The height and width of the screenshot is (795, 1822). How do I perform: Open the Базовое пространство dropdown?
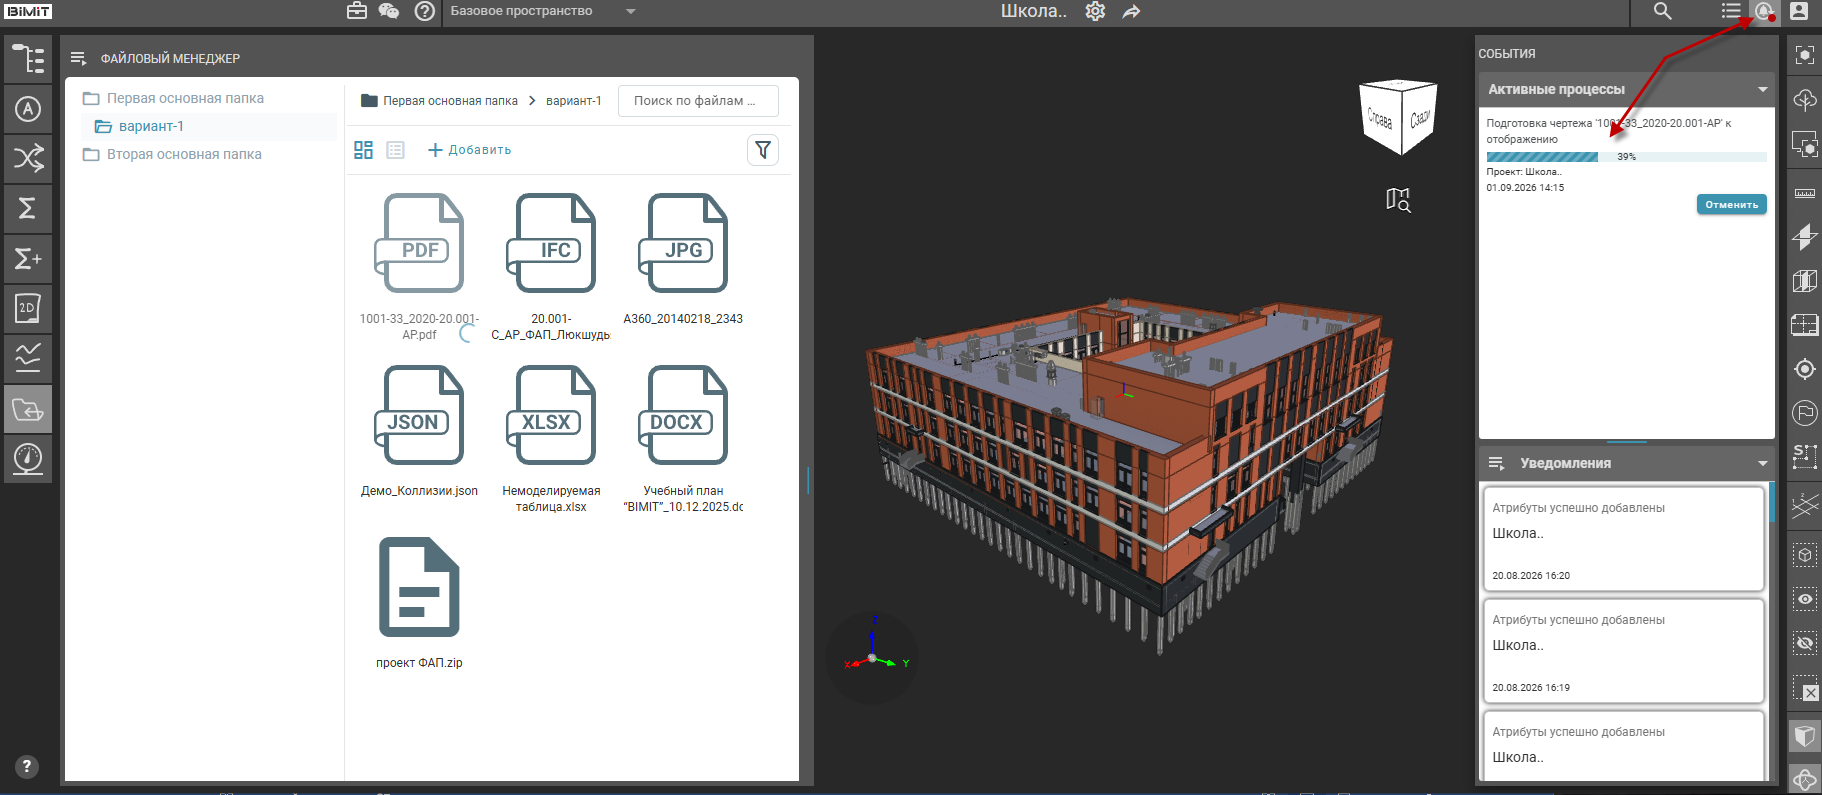(x=543, y=11)
